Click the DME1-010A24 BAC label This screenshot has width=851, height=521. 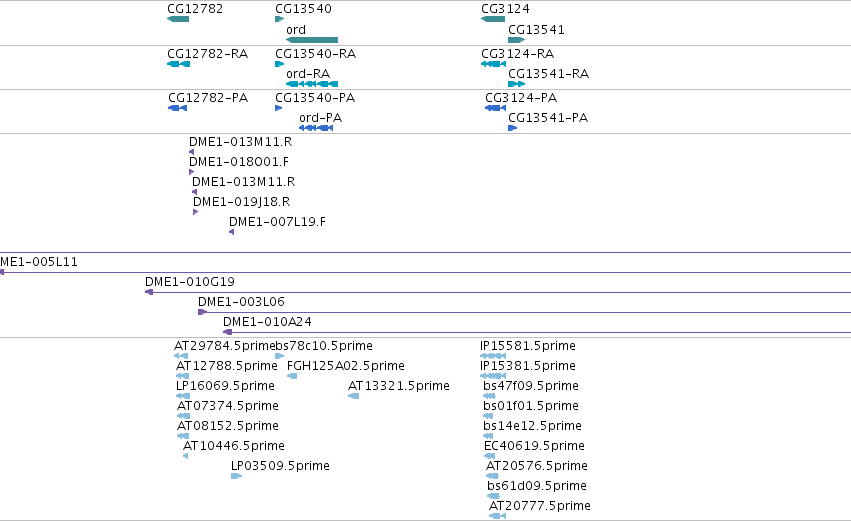[x=267, y=322]
